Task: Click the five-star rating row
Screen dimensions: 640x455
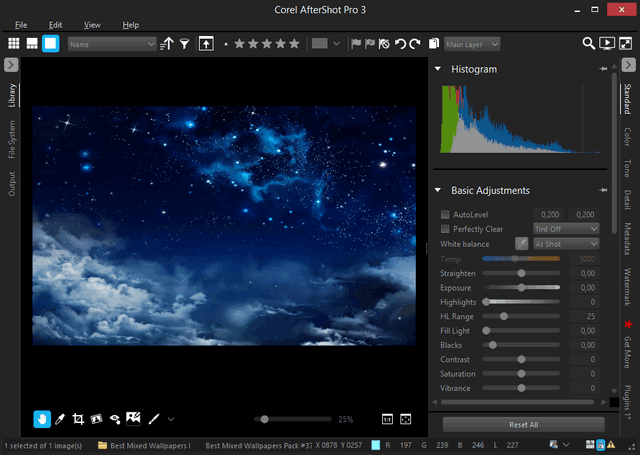Action: pyautogui.click(x=266, y=44)
